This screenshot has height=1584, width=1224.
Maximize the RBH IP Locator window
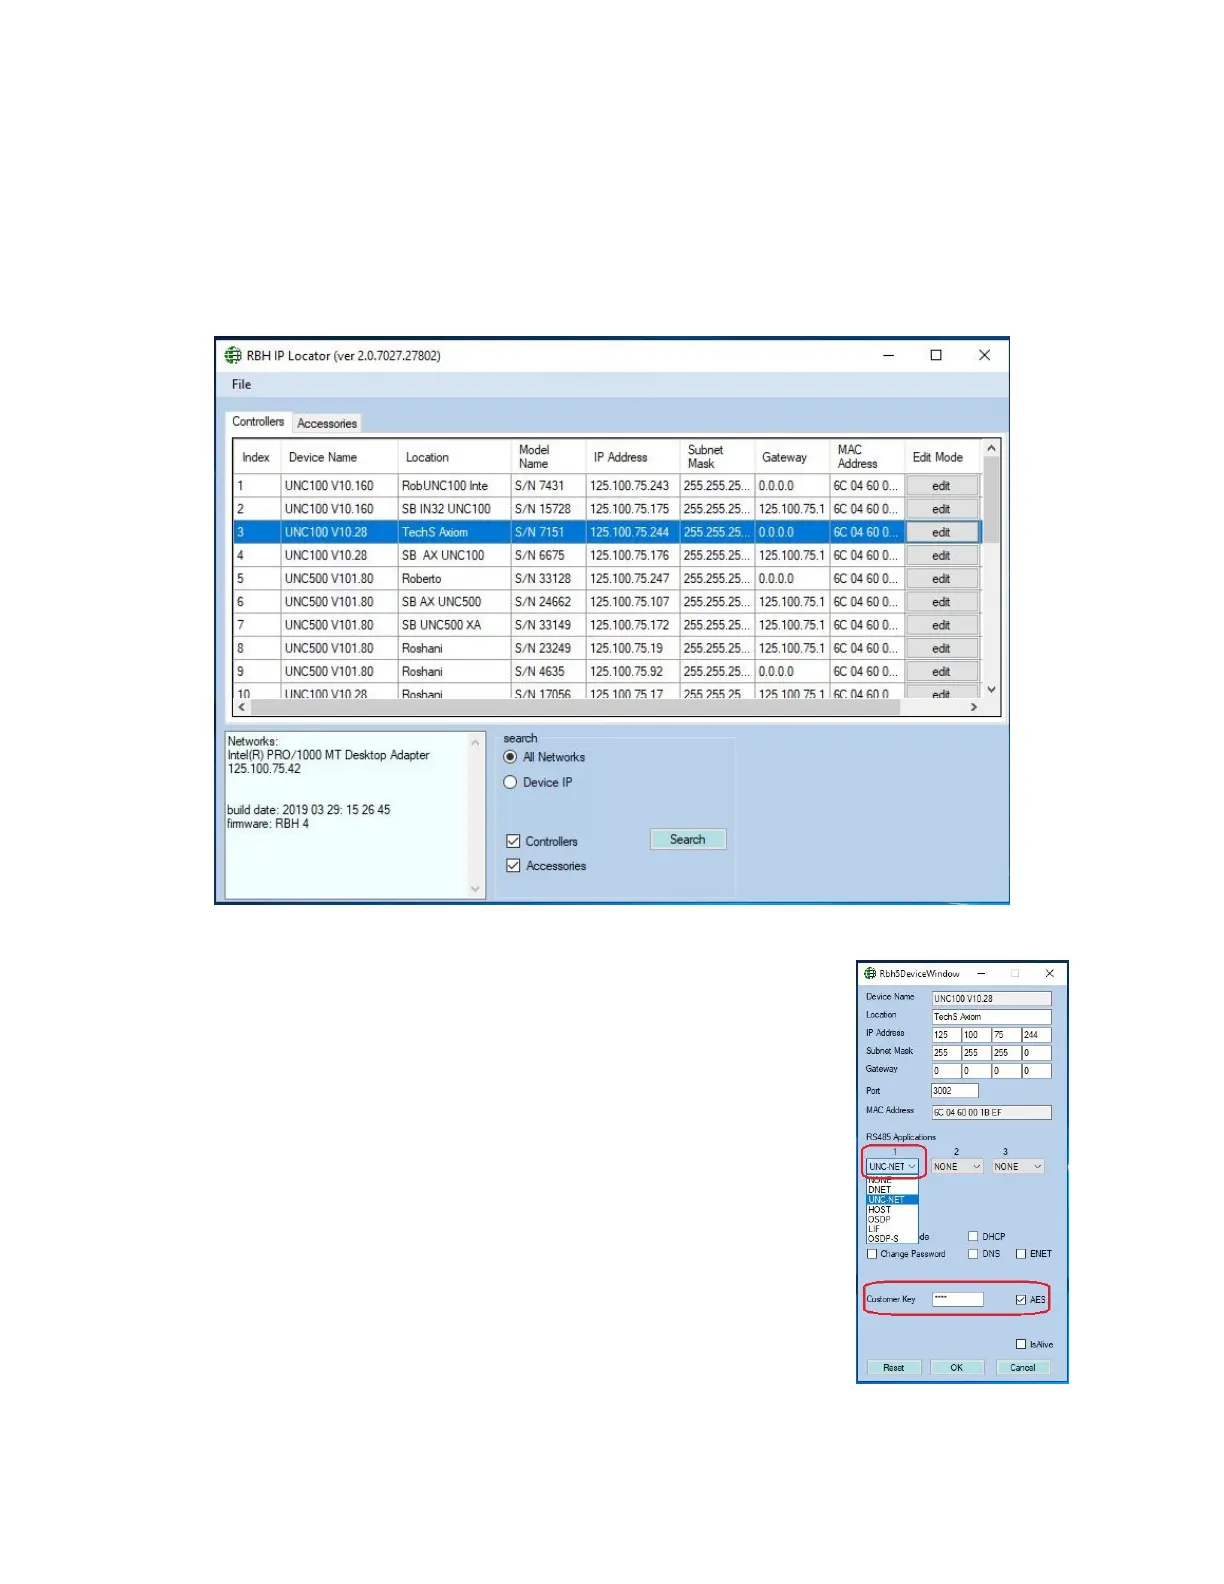click(x=936, y=355)
